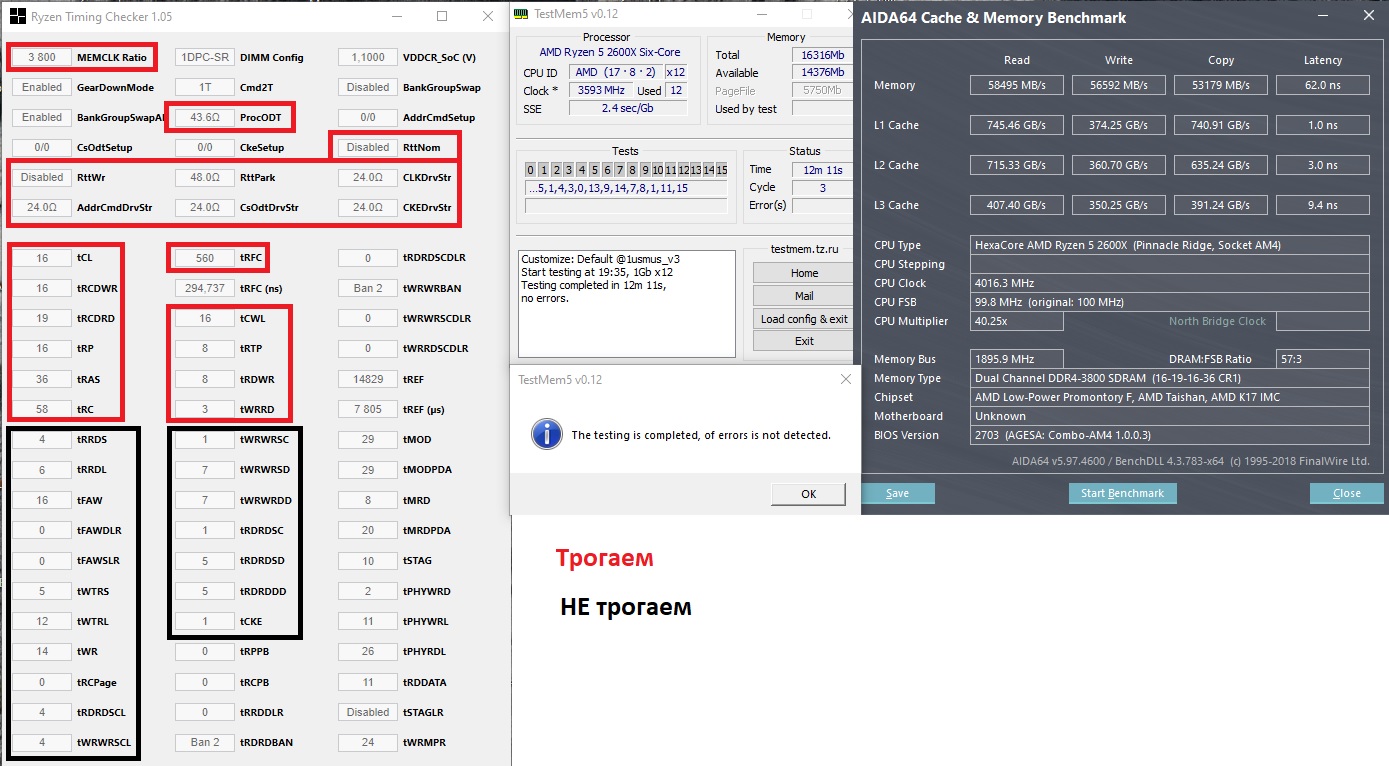The image size is (1389, 766).
Task: Select the tCL timing value field
Action: [x=42, y=258]
